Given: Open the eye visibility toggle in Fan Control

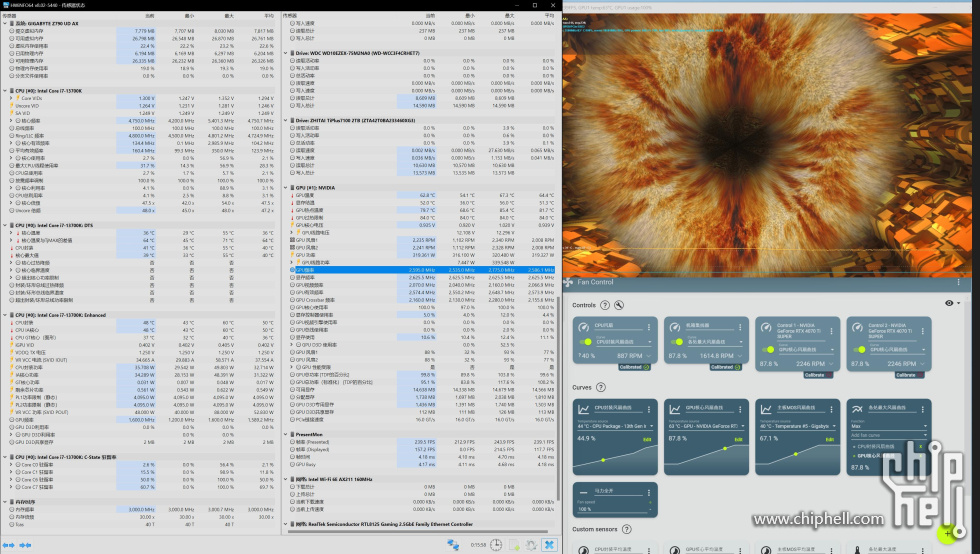Looking at the screenshot, I should point(949,303).
